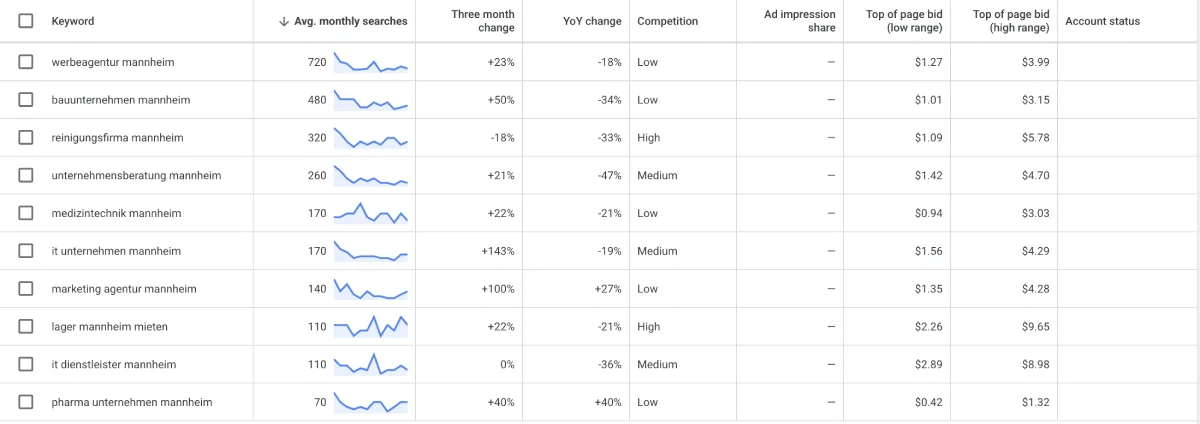1200x424 pixels.
Task: Sort by the Keyword column header
Action: click(73, 21)
